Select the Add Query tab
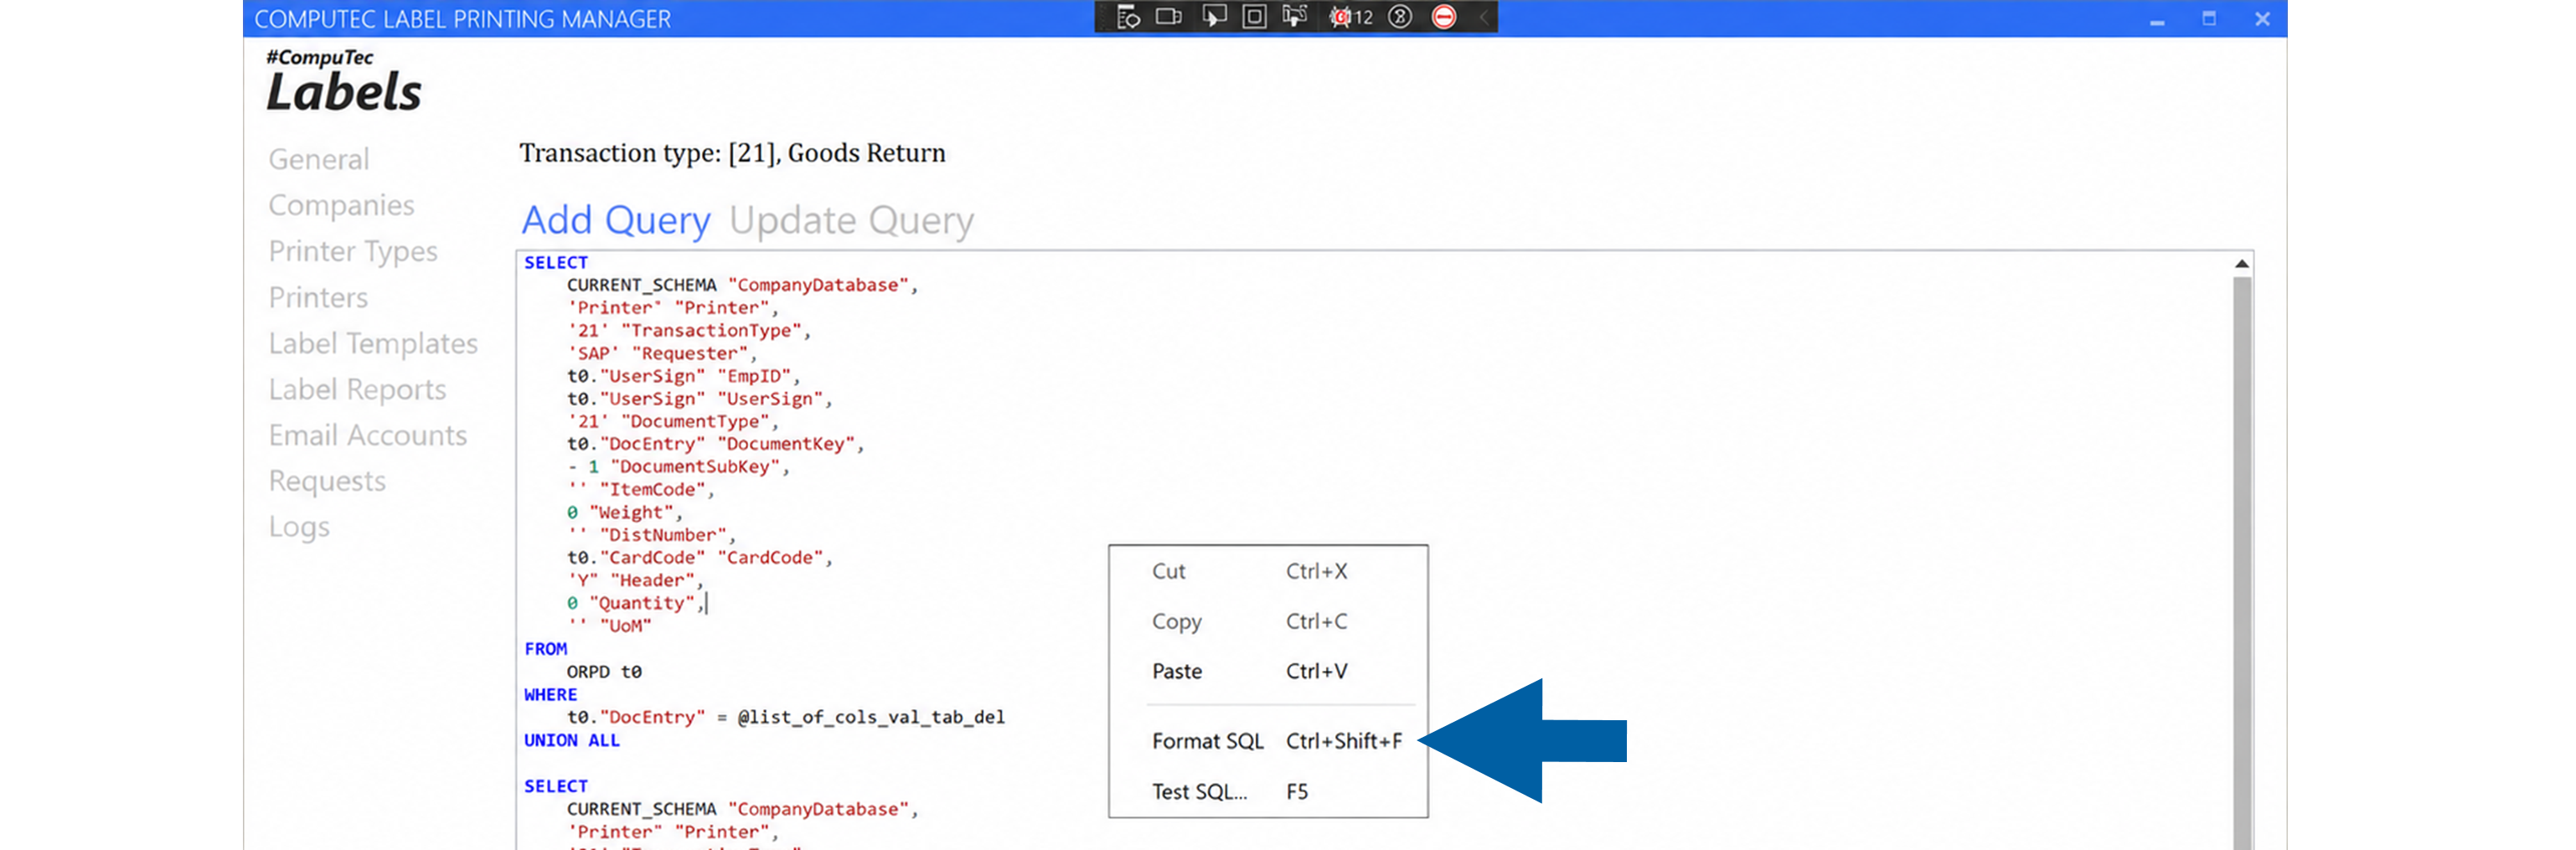 tap(616, 220)
